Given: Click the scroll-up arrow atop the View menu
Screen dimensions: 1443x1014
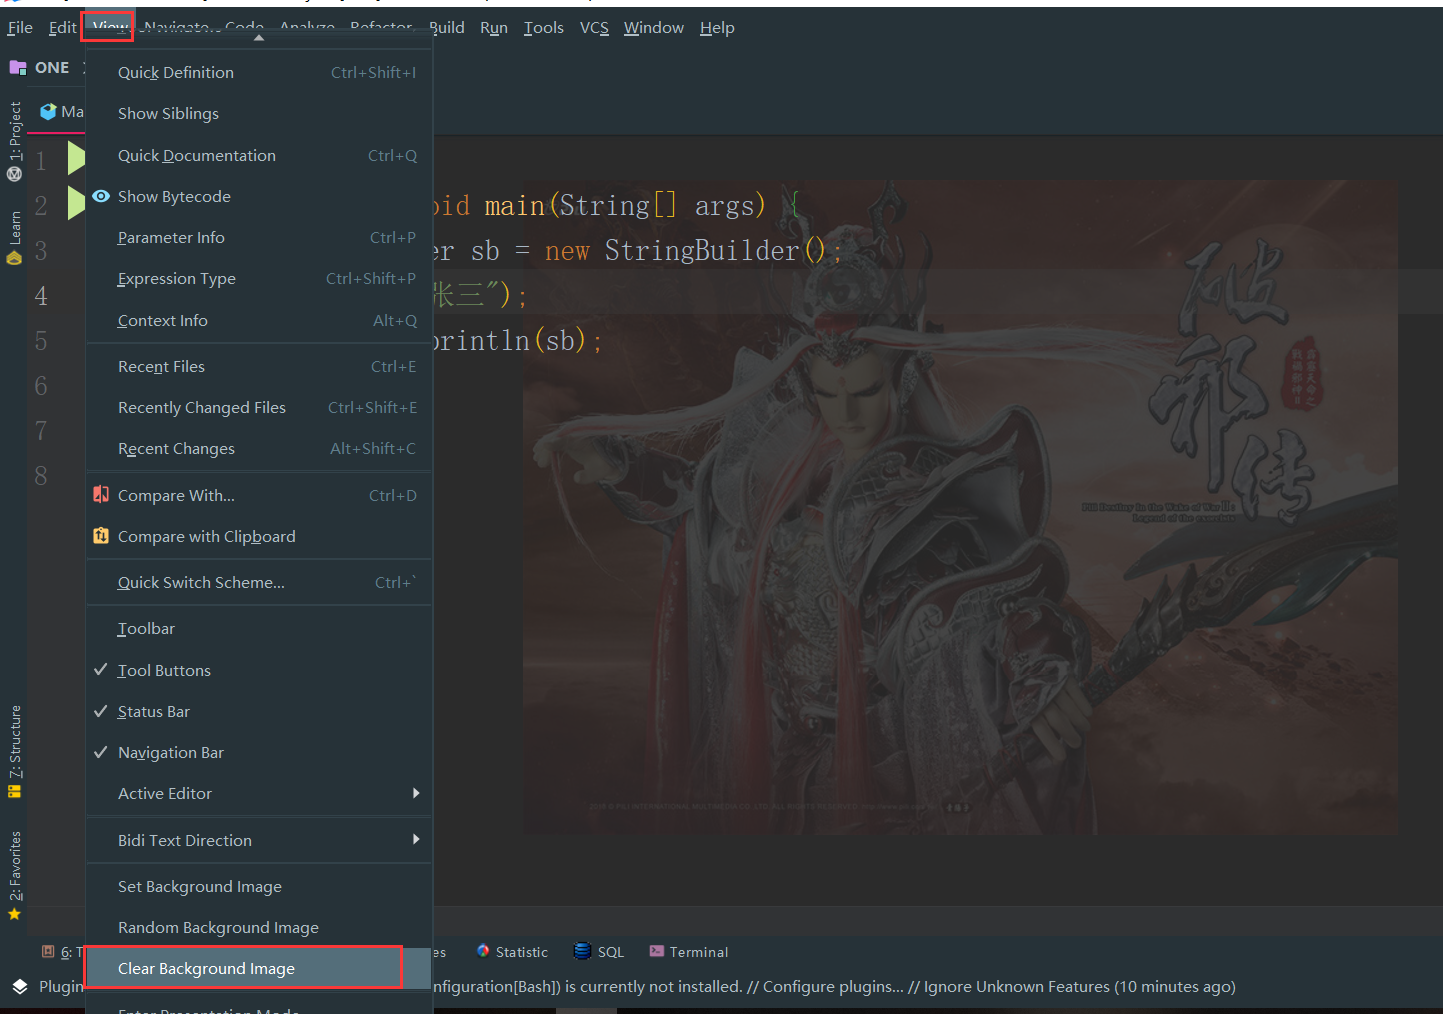Looking at the screenshot, I should point(258,38).
